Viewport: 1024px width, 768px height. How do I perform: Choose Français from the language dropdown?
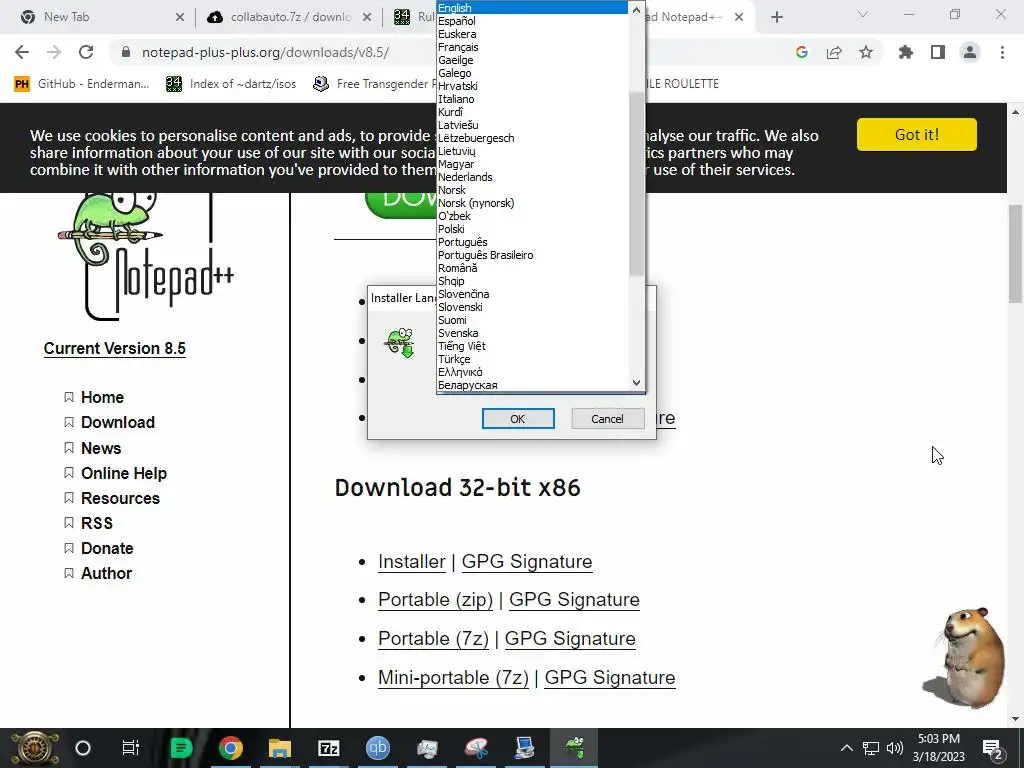point(532,47)
